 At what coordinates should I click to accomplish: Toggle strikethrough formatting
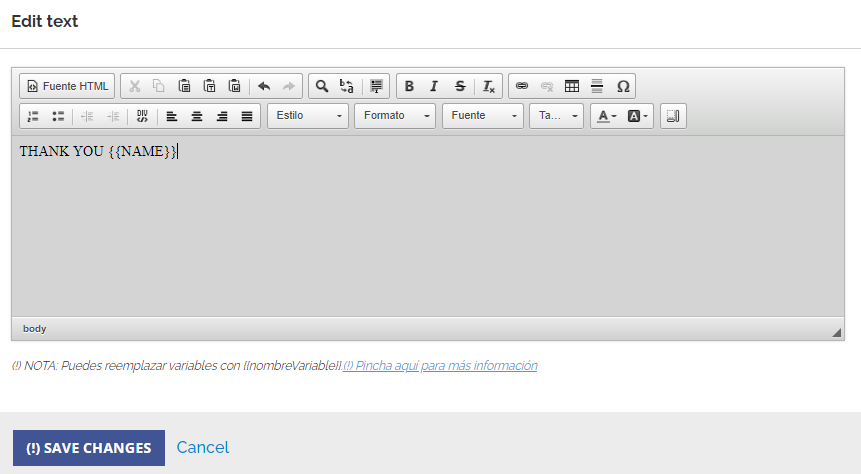(459, 86)
